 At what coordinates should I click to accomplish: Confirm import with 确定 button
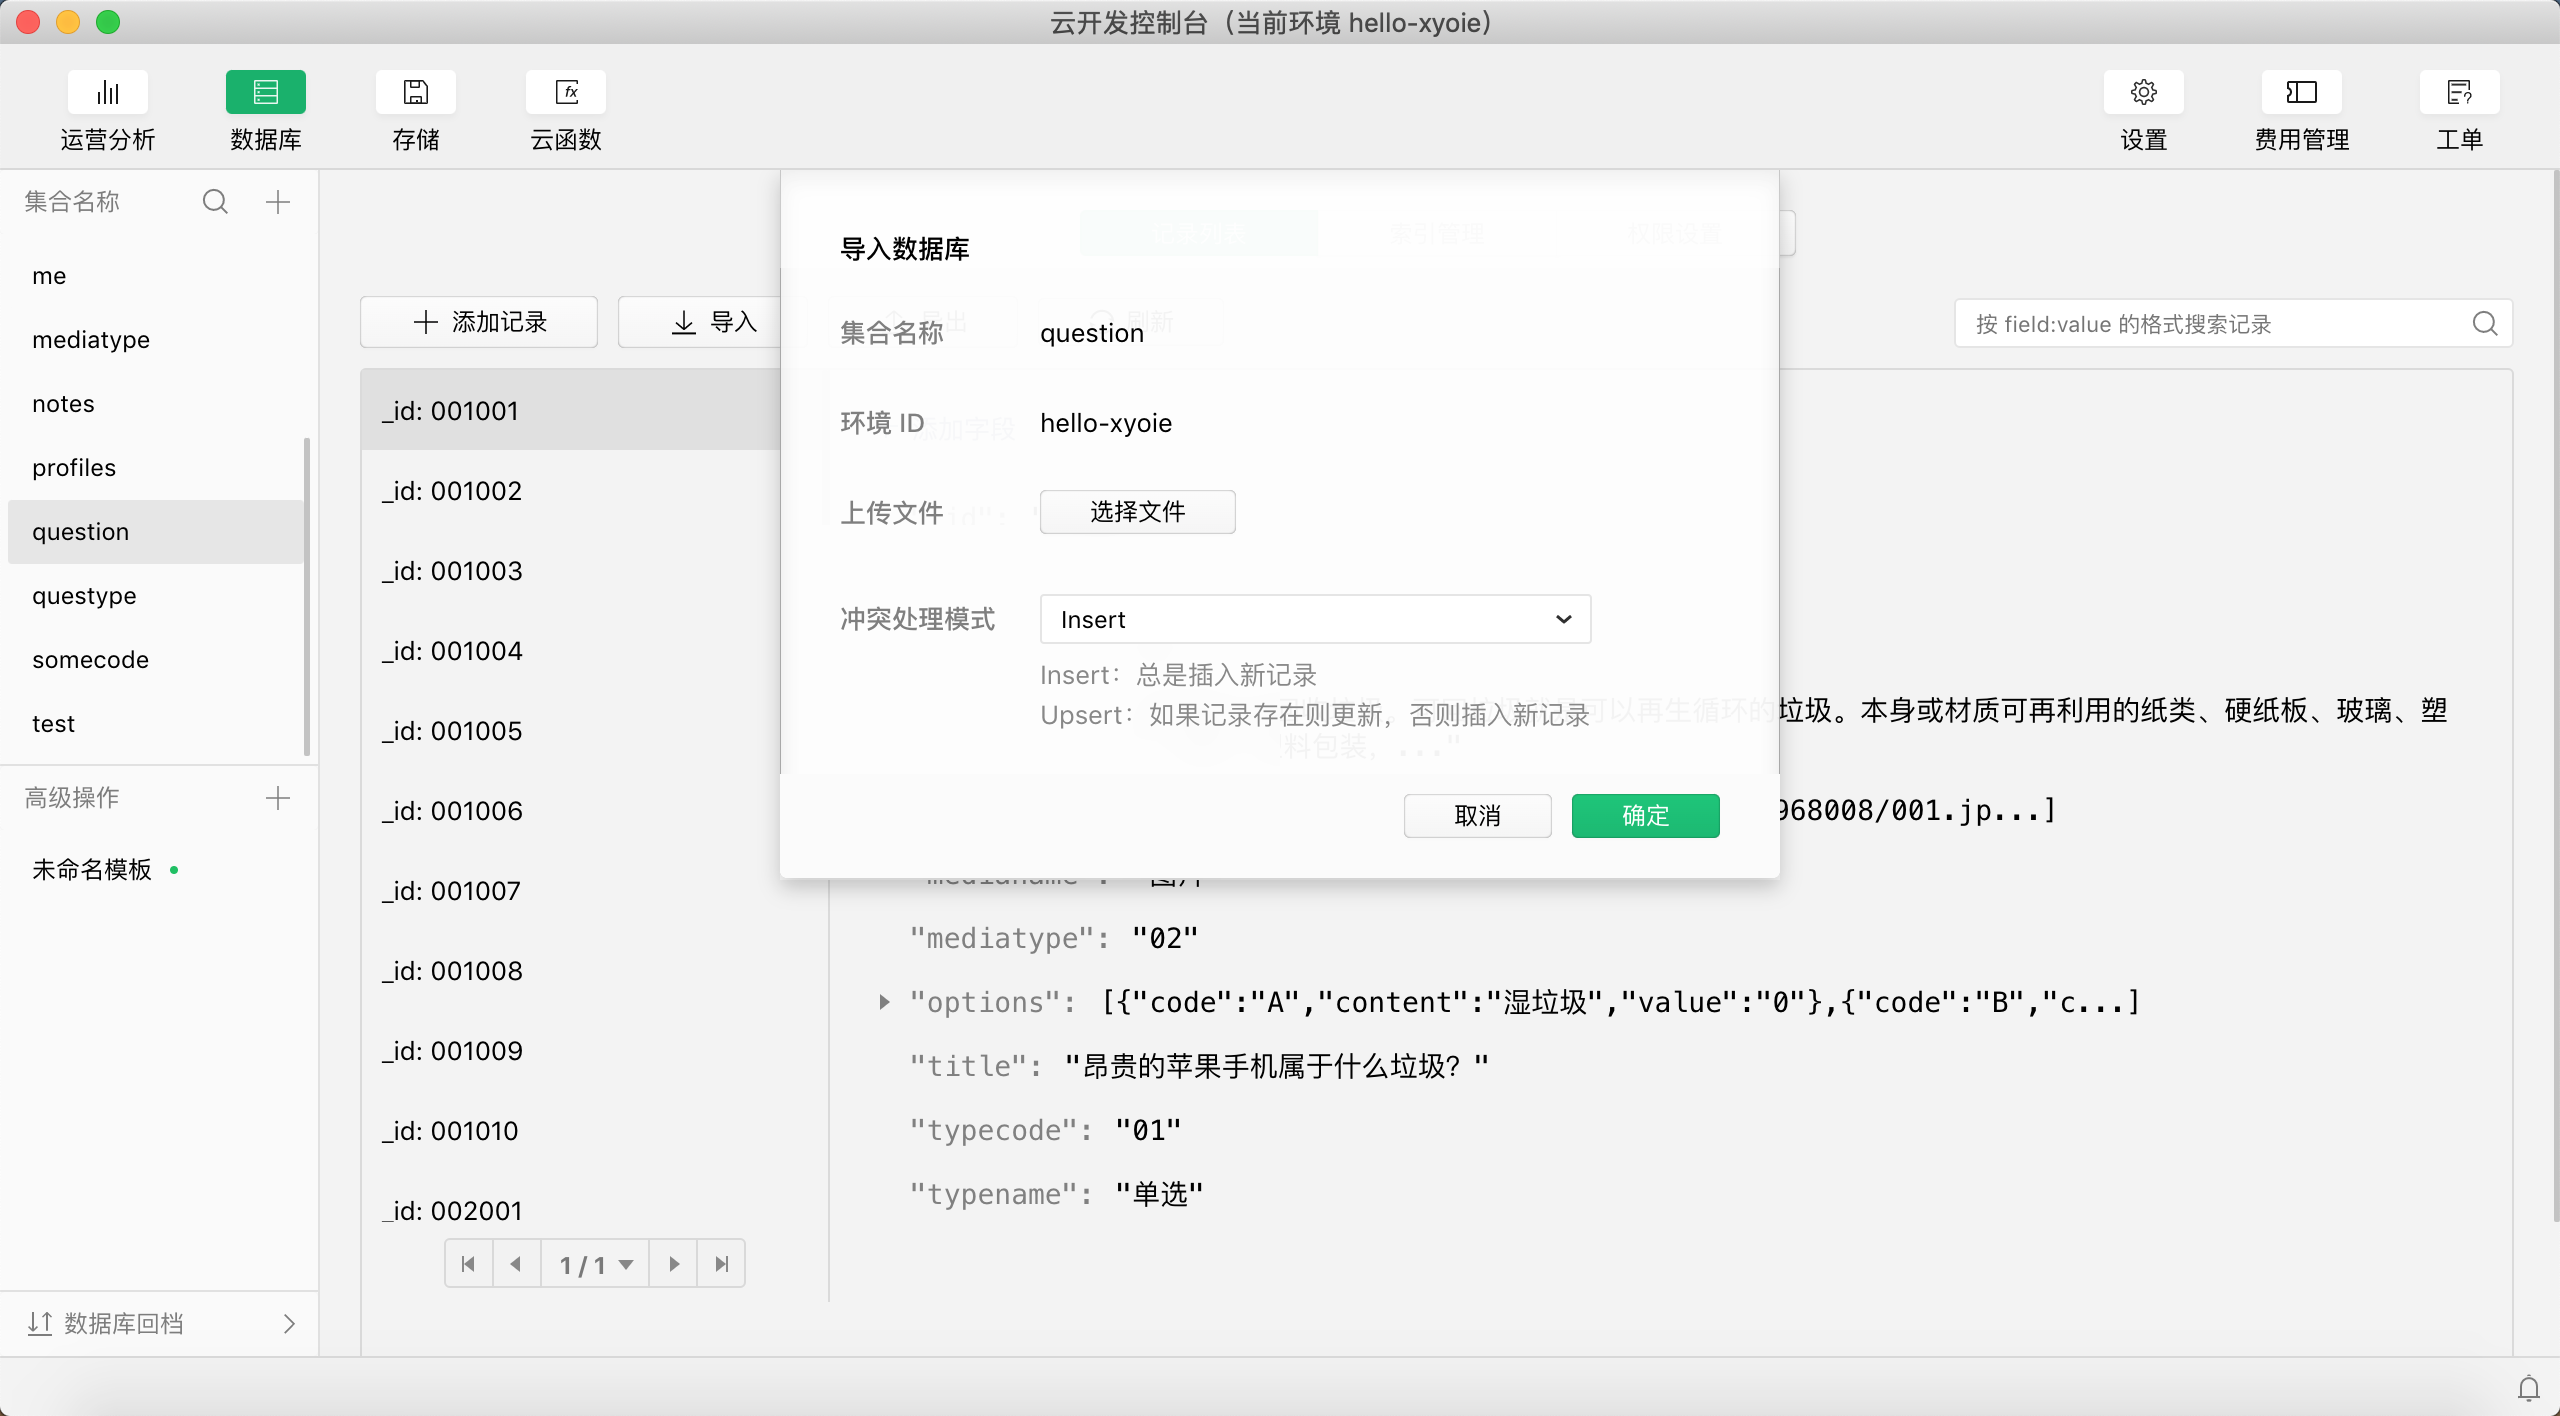tap(1645, 816)
